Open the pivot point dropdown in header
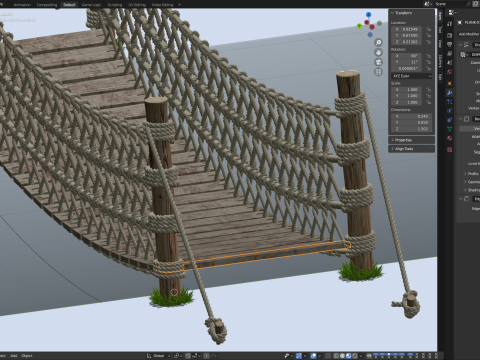Screen dimensions: 480x360 point(178,356)
